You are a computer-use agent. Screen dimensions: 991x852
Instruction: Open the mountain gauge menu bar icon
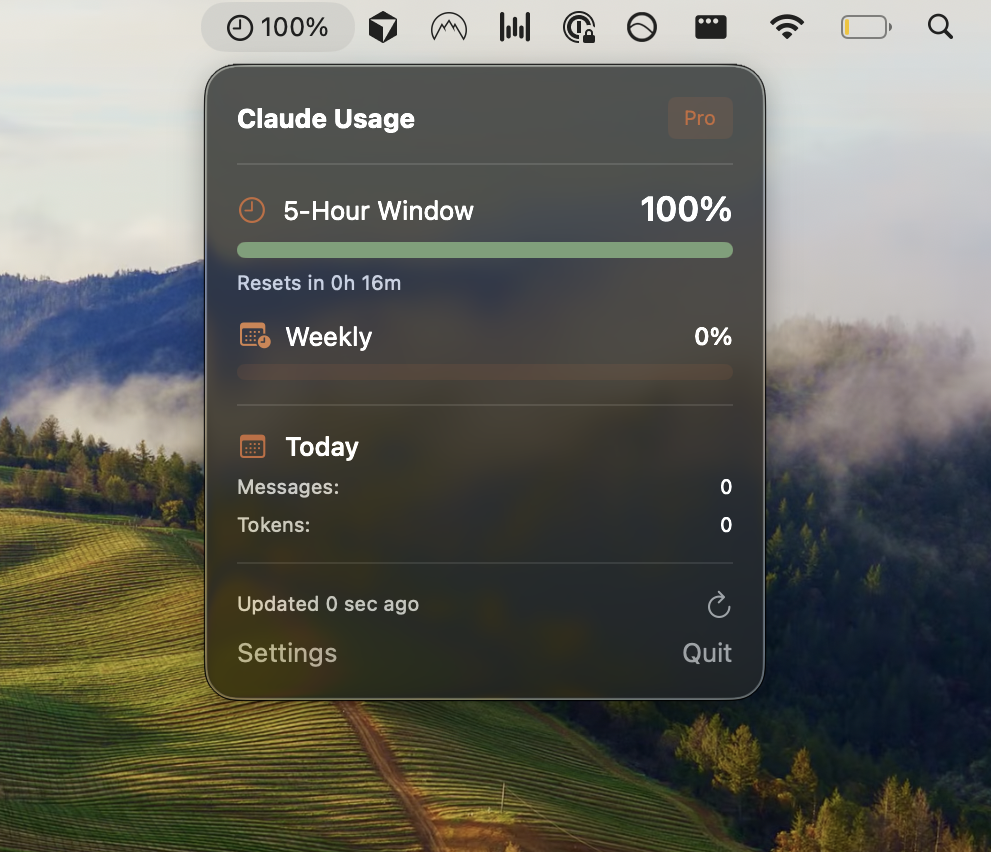click(449, 28)
